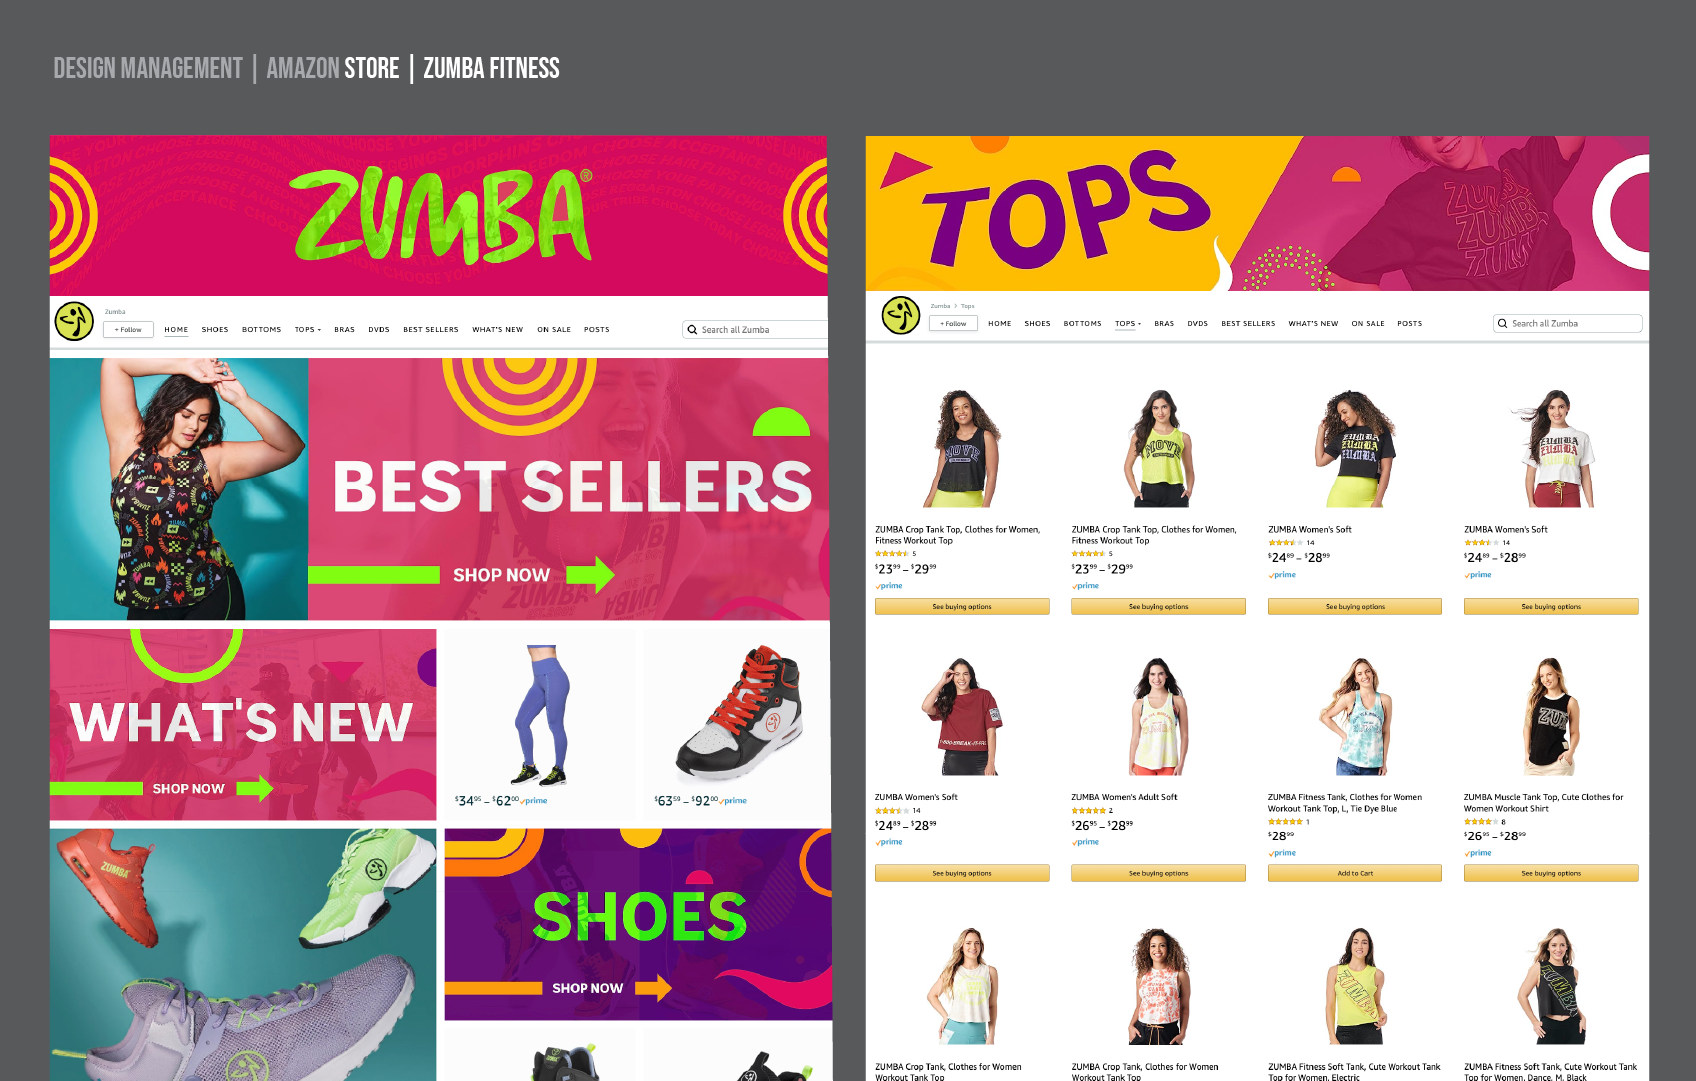Click the orange arrow on Shoes banner
Viewport: 1696px width, 1081px height.
(x=653, y=988)
